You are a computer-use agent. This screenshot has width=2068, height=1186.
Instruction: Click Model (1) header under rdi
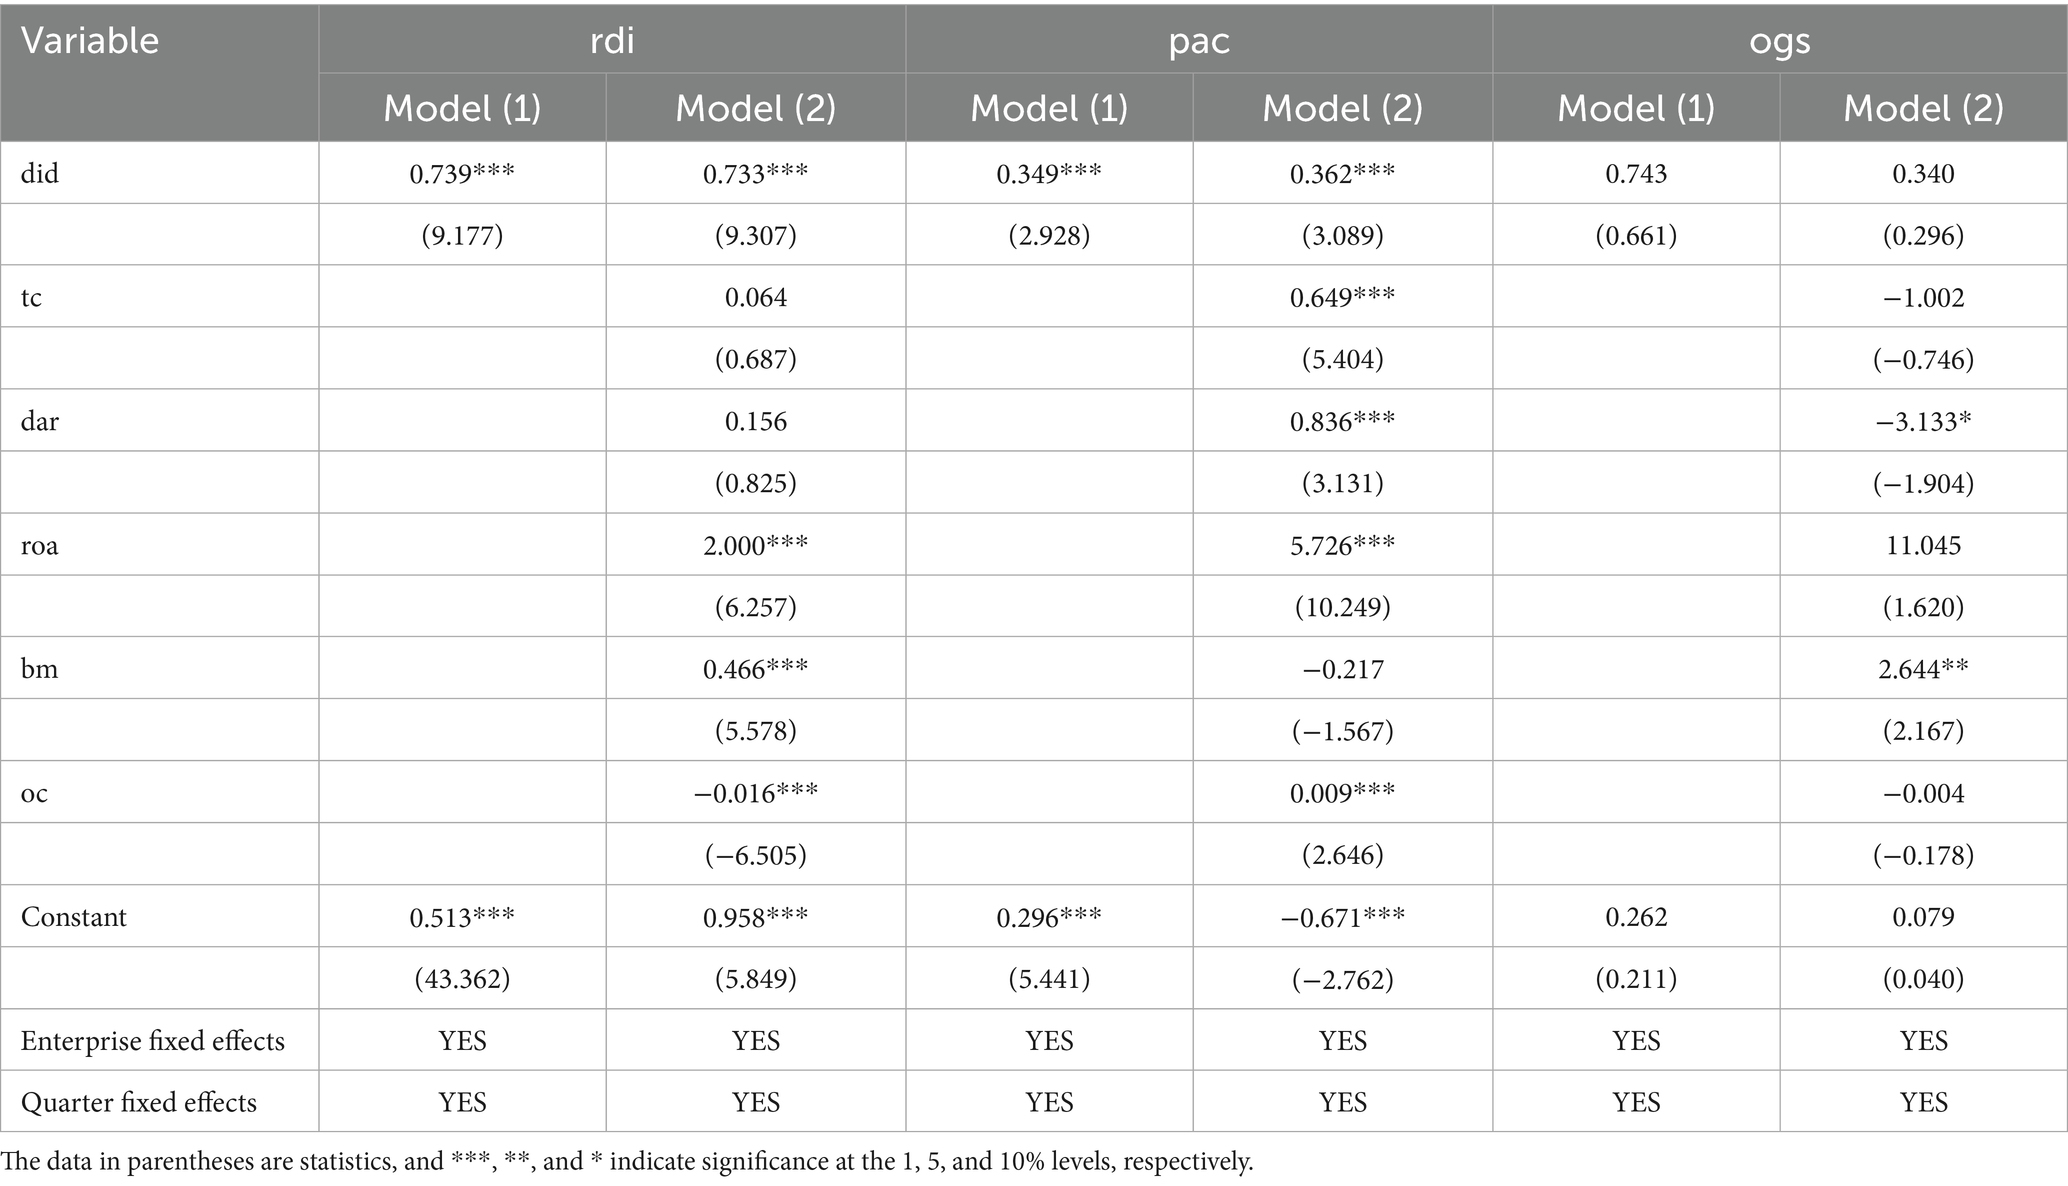(462, 108)
